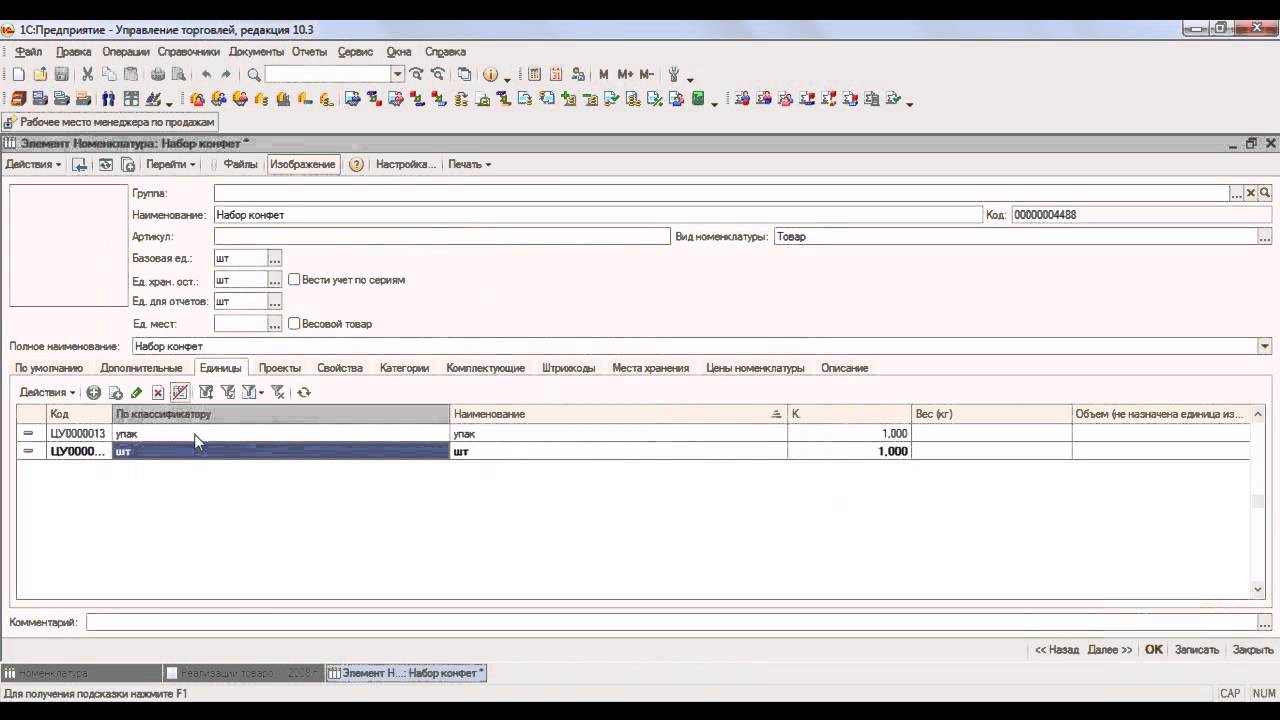The image size is (1280, 720).
Task: Click the clear filter icon in units toolbar
Action: coord(278,393)
